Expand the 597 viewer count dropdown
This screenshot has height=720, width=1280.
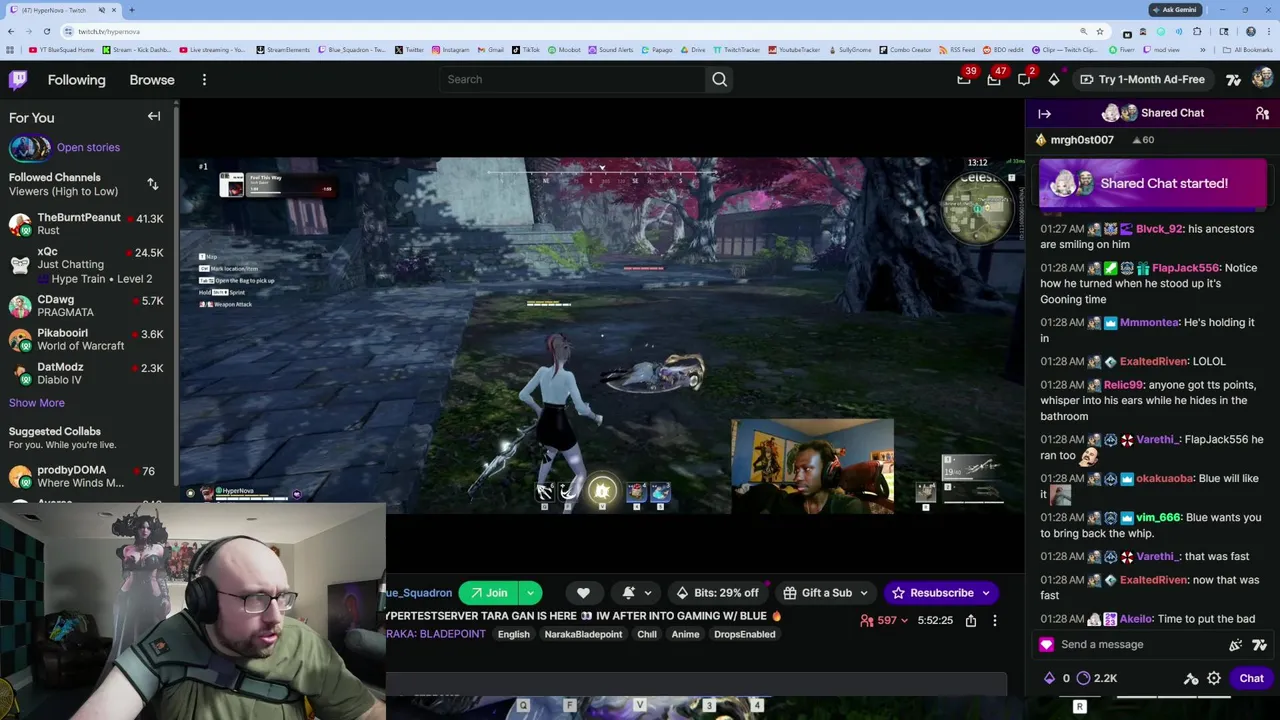pyautogui.click(x=884, y=621)
